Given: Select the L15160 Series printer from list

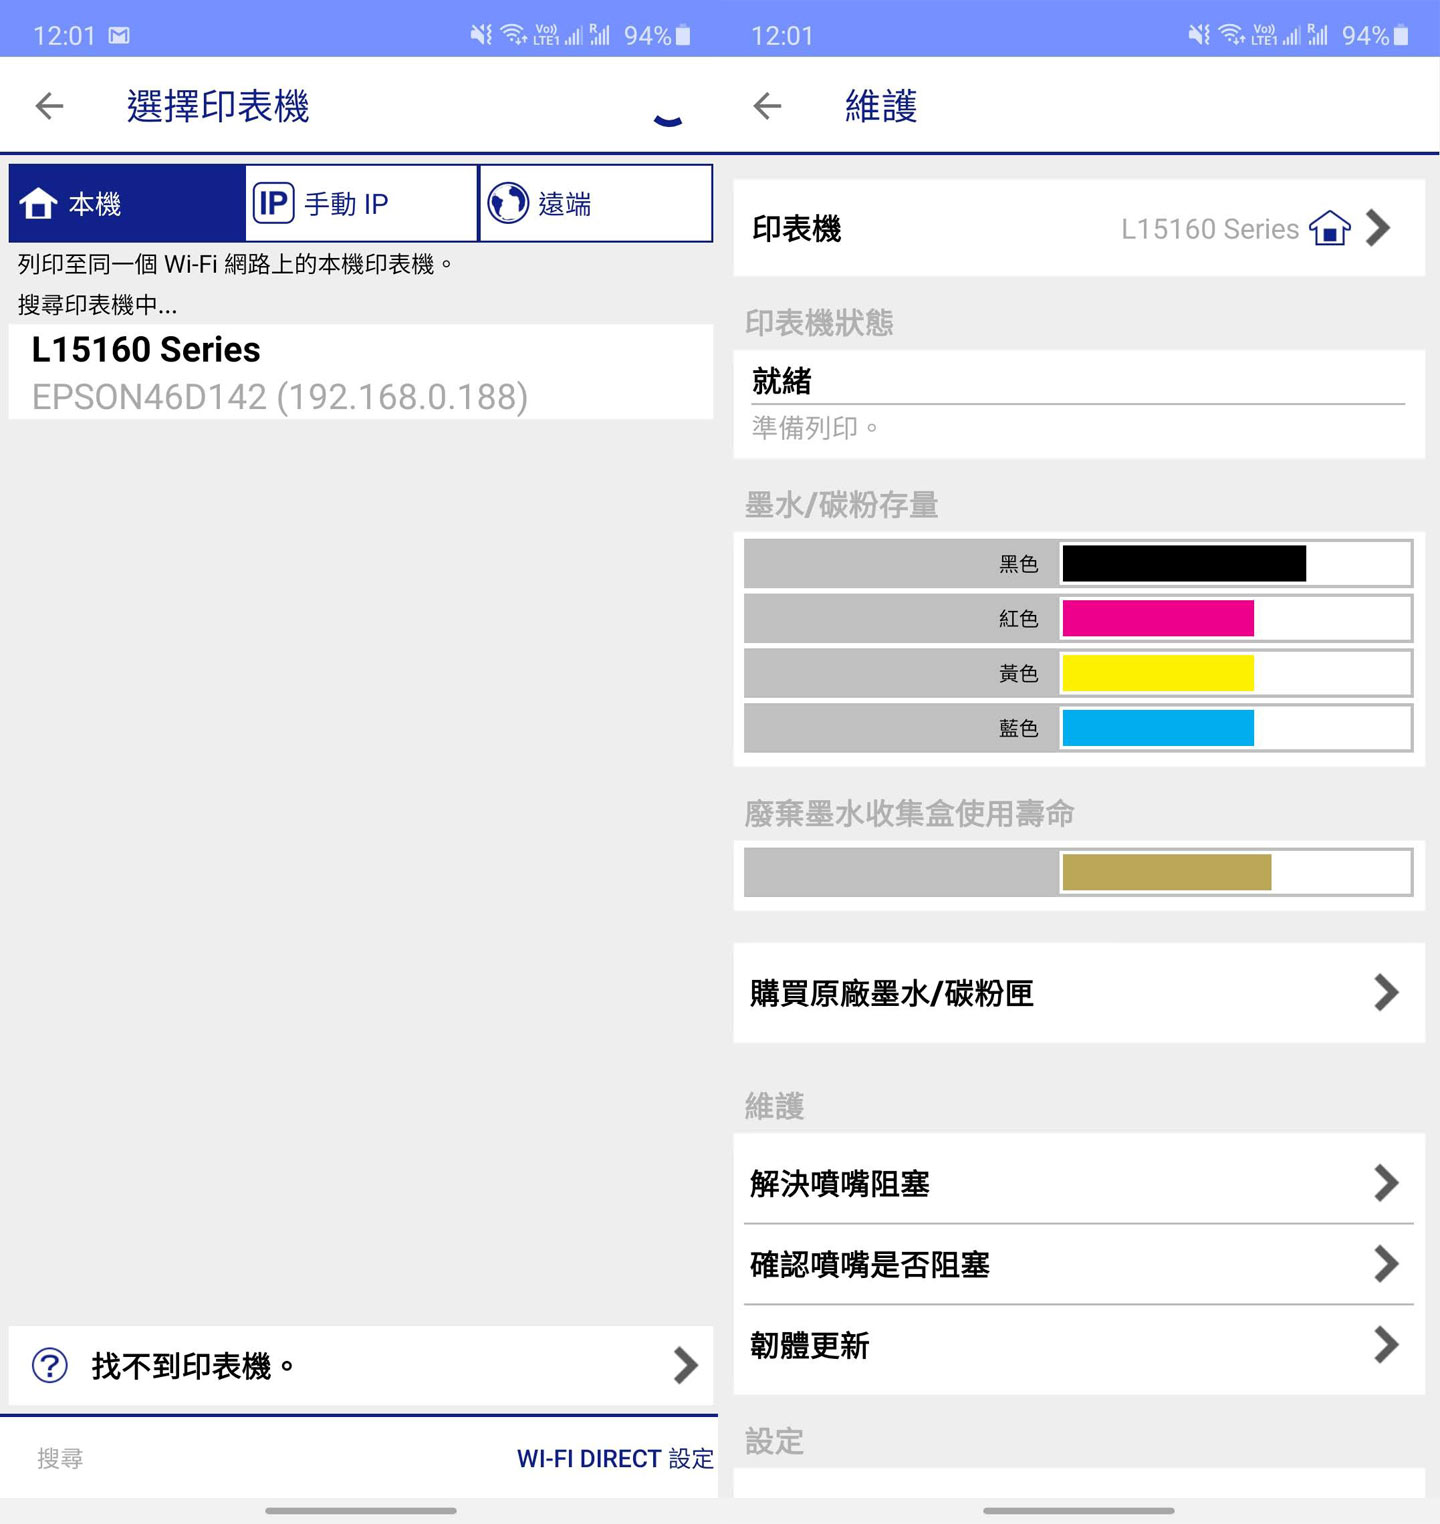Looking at the screenshot, I should [x=360, y=372].
